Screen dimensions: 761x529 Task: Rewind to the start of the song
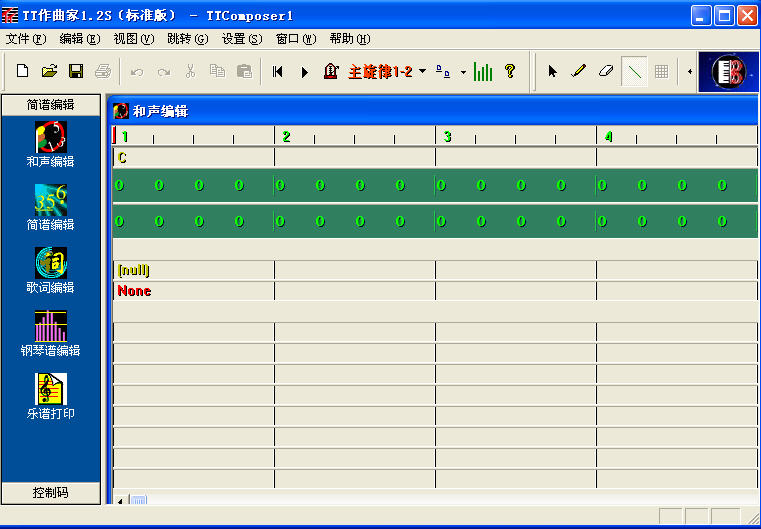click(278, 72)
